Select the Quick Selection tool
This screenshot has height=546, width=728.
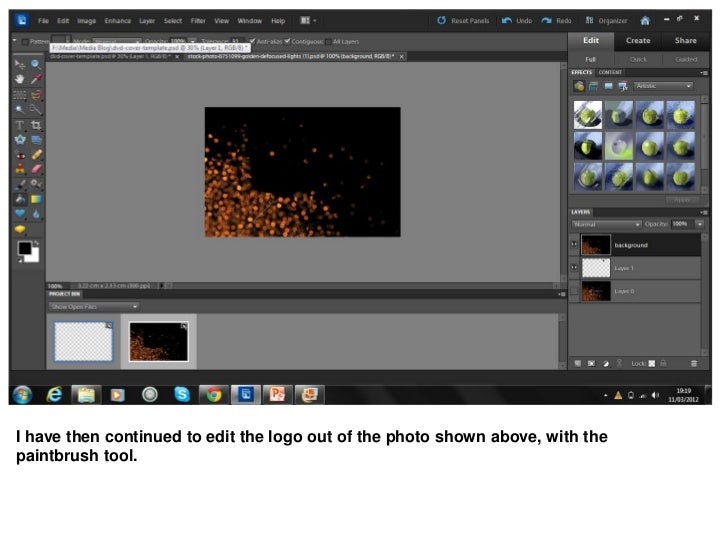36,109
